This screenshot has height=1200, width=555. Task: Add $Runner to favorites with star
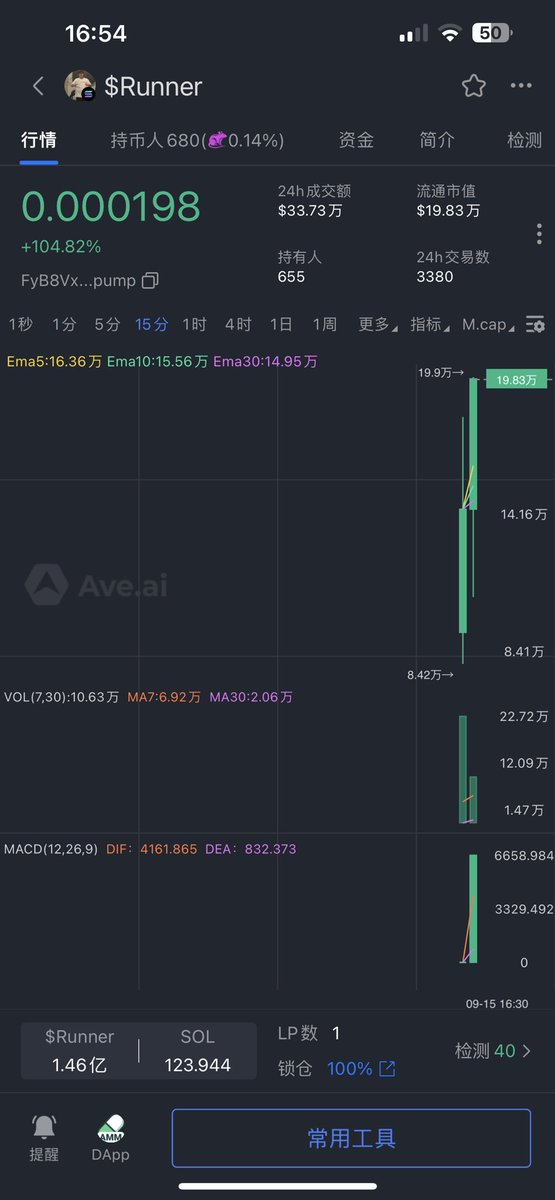[474, 86]
